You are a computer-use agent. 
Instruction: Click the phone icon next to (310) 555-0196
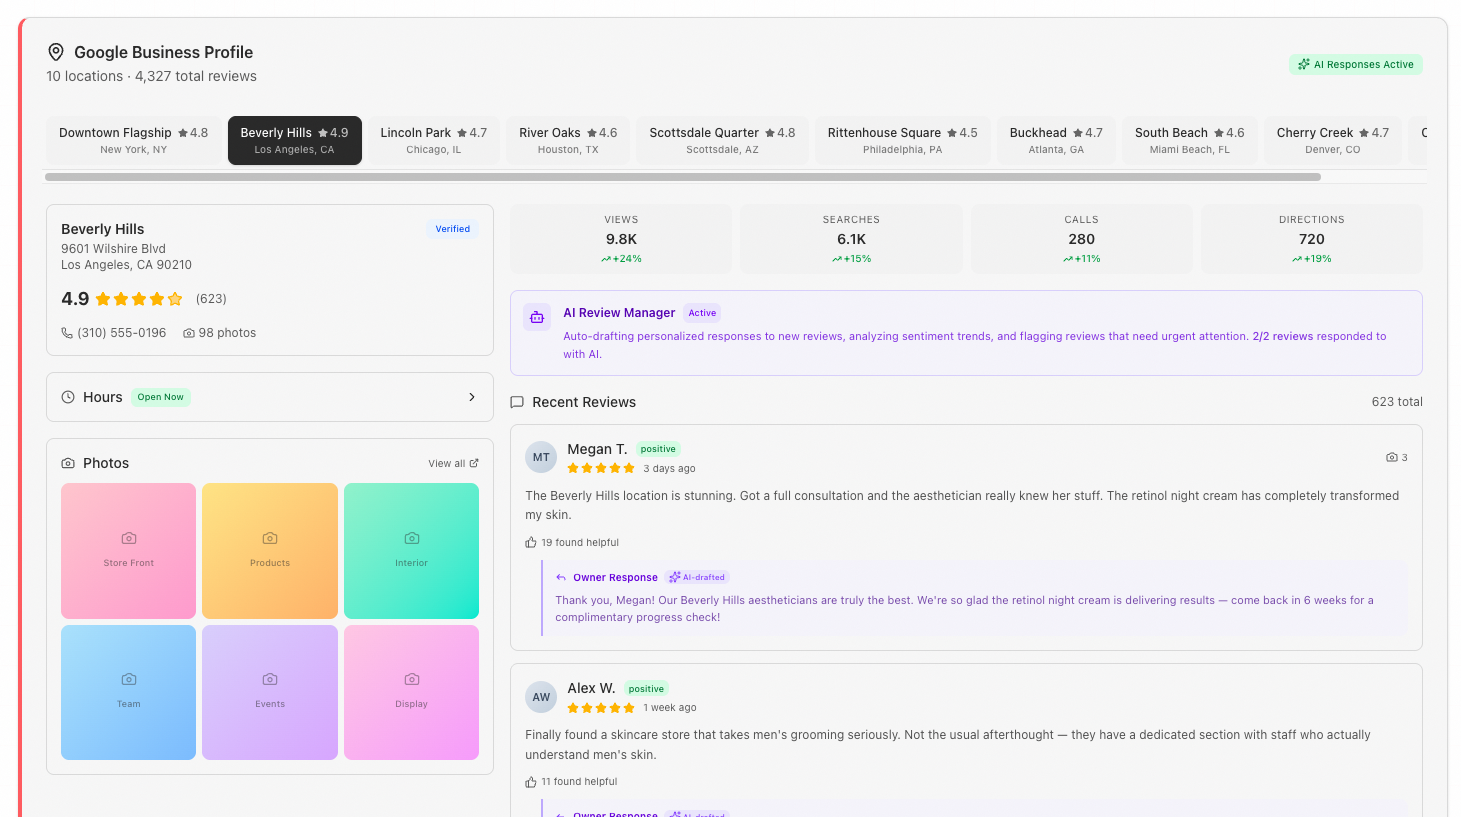click(x=67, y=333)
